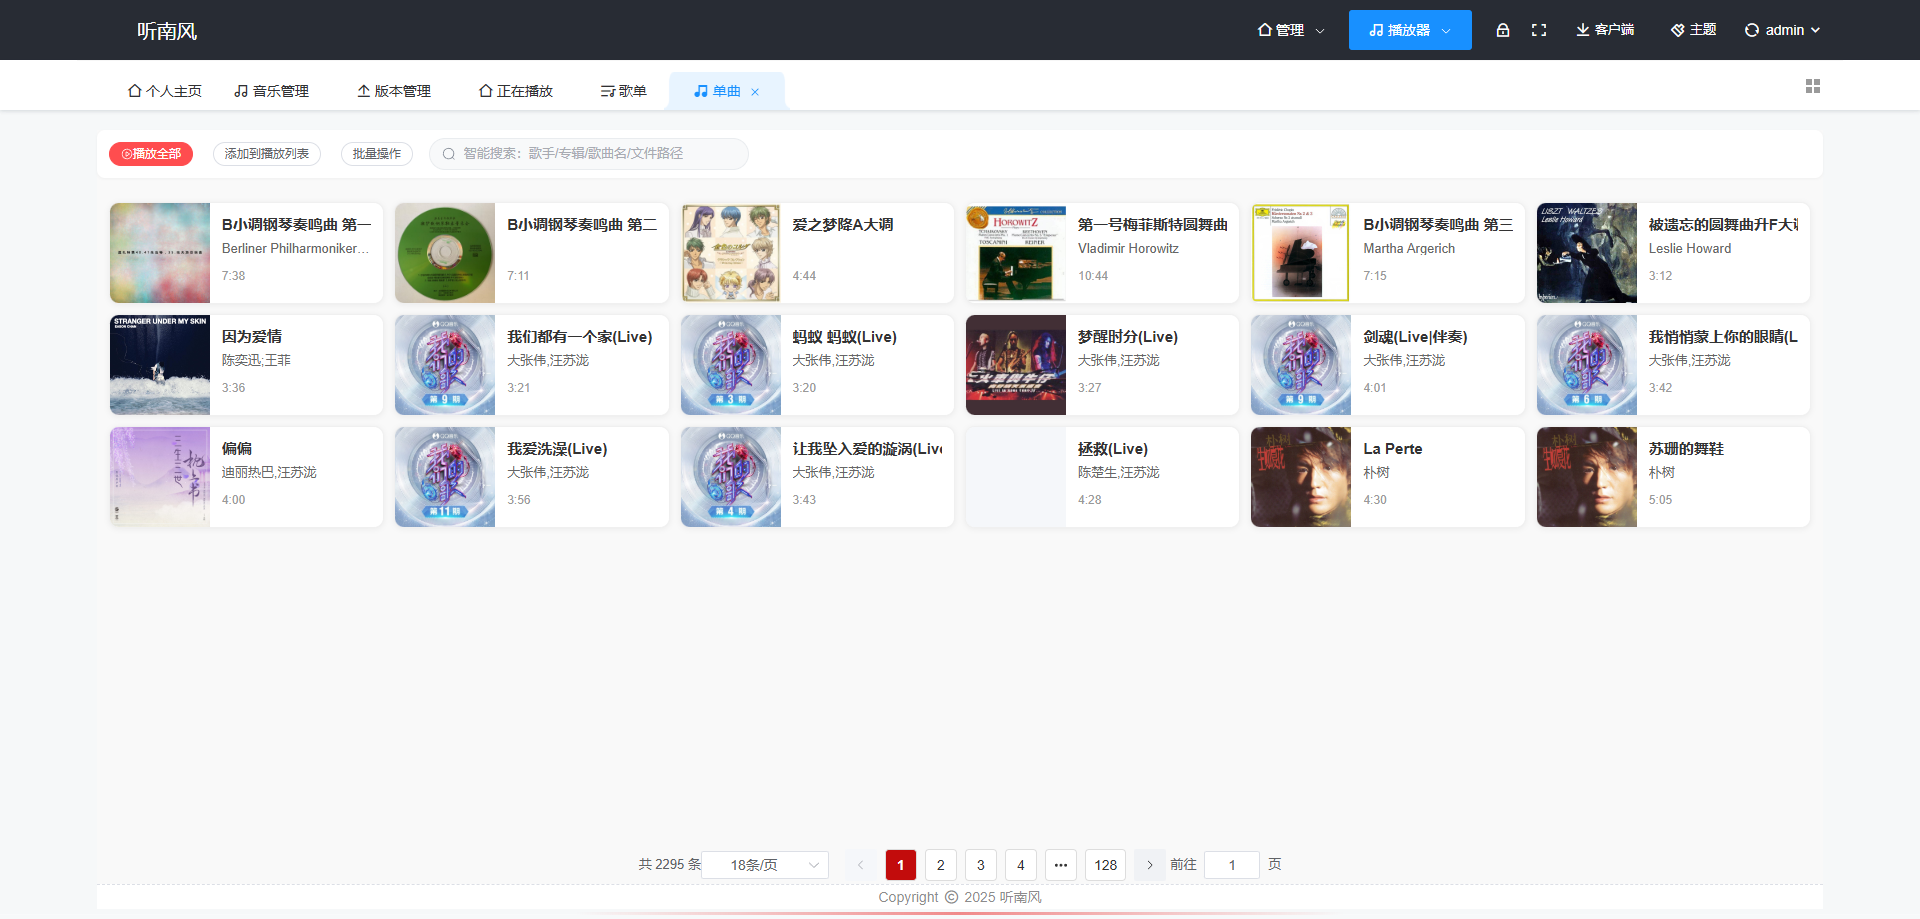This screenshot has width=1920, height=919.
Task: Click the song title 偏偏
Action: coord(237,449)
